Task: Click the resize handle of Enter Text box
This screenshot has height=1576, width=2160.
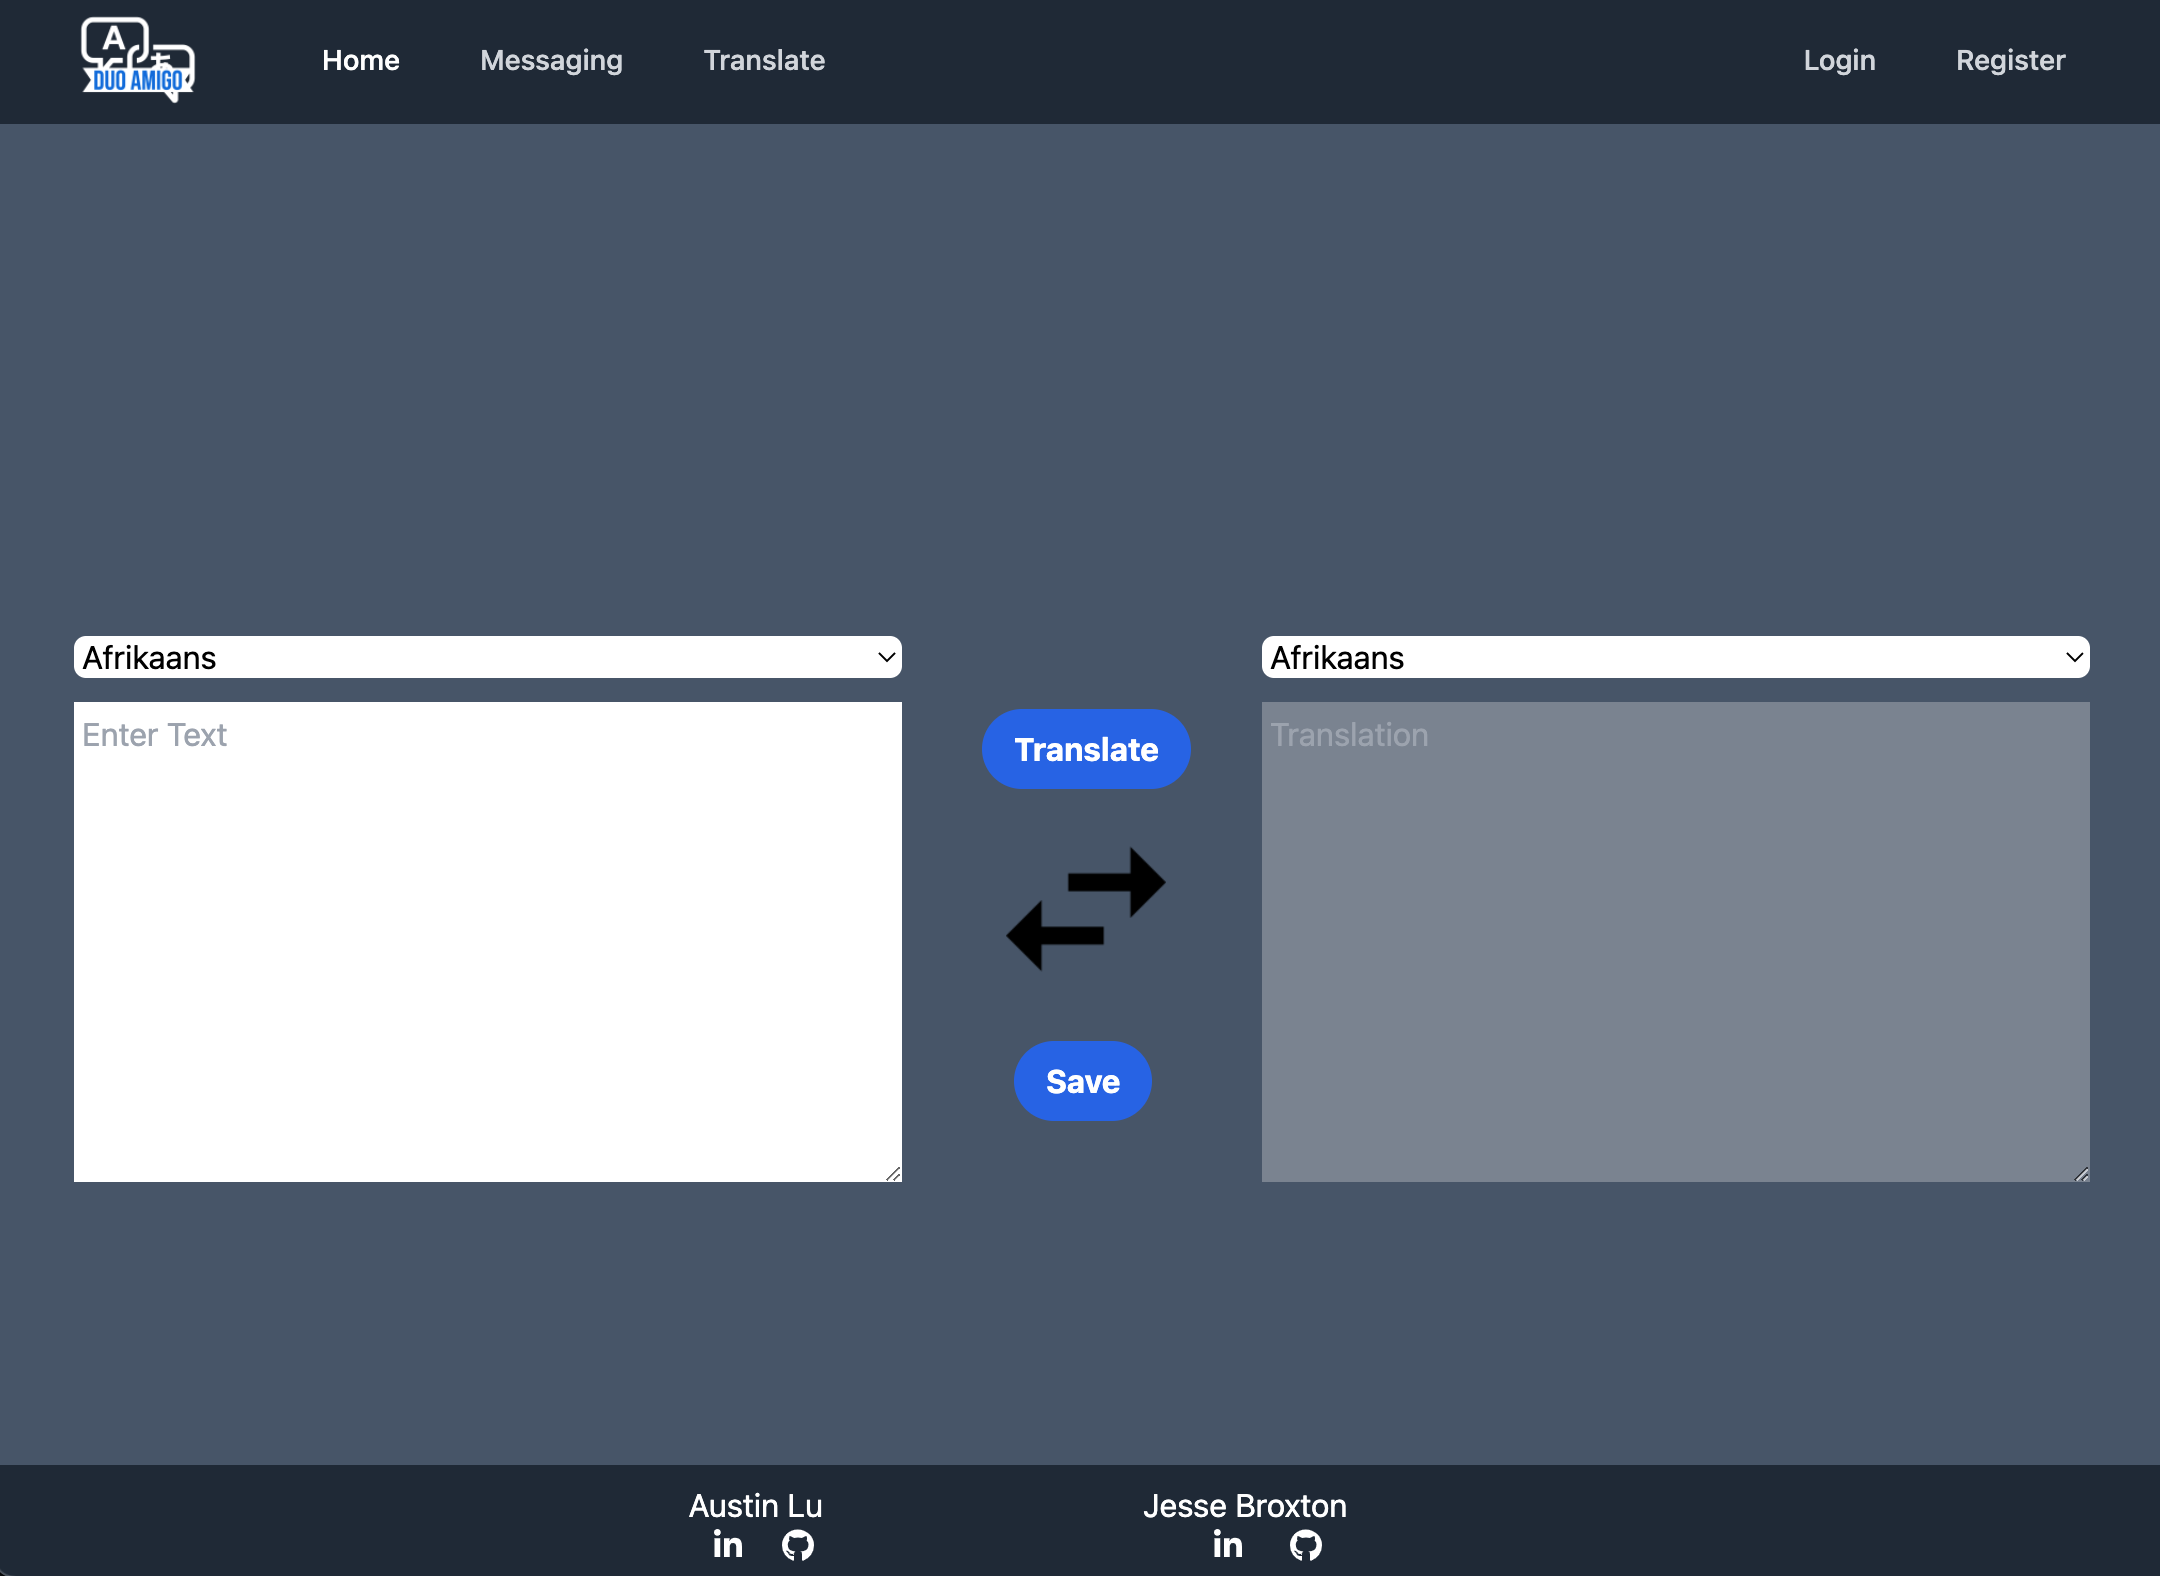Action: click(x=893, y=1174)
